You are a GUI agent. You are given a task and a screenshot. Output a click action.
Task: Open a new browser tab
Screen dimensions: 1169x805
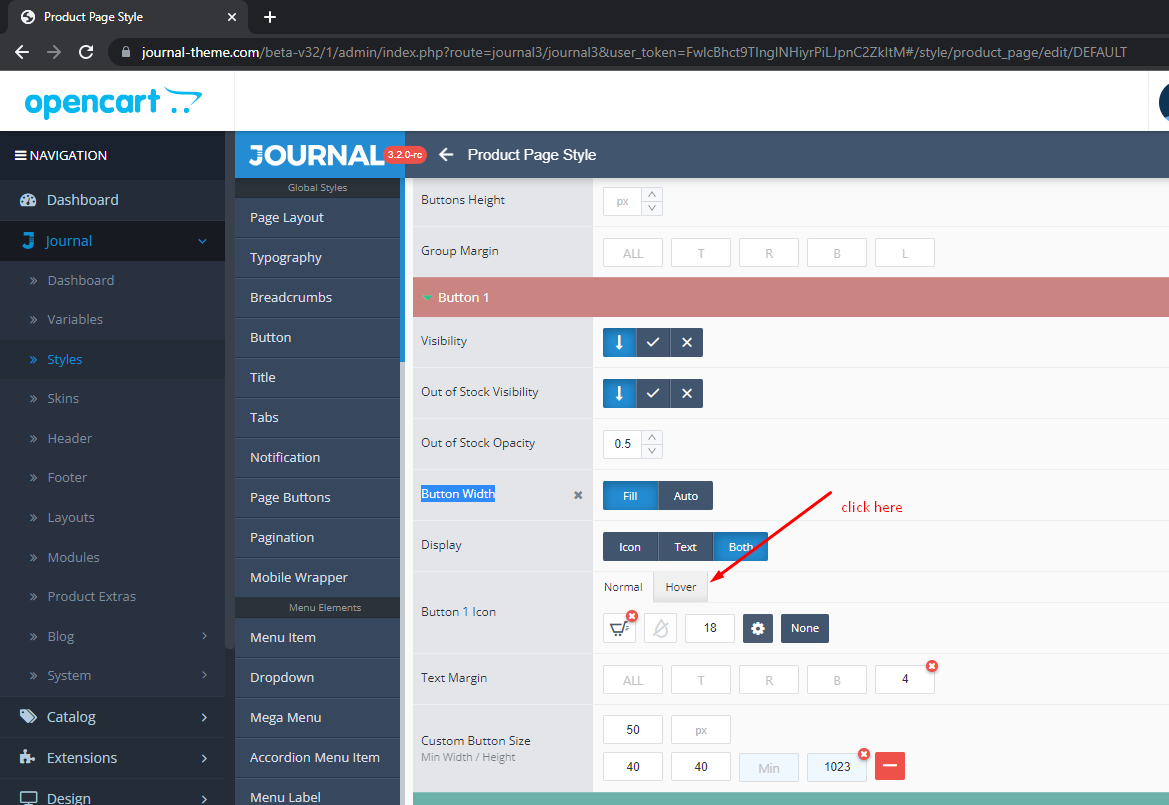click(270, 16)
